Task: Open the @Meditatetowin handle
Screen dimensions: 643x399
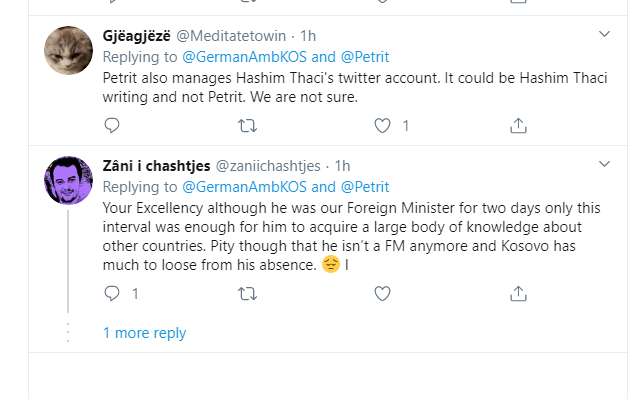Action: pyautogui.click(x=231, y=36)
